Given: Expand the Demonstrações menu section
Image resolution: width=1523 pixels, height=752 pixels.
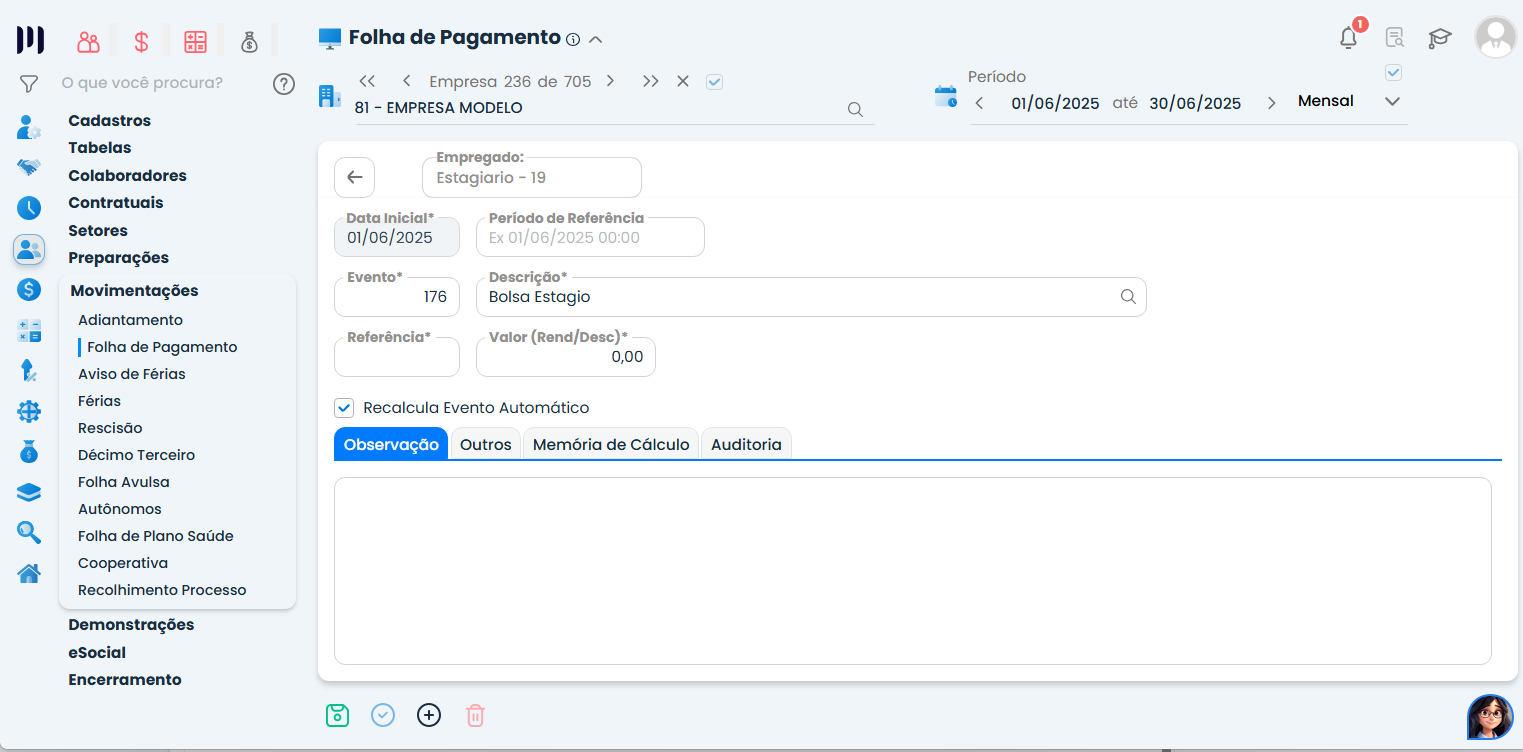Looking at the screenshot, I should tap(131, 625).
